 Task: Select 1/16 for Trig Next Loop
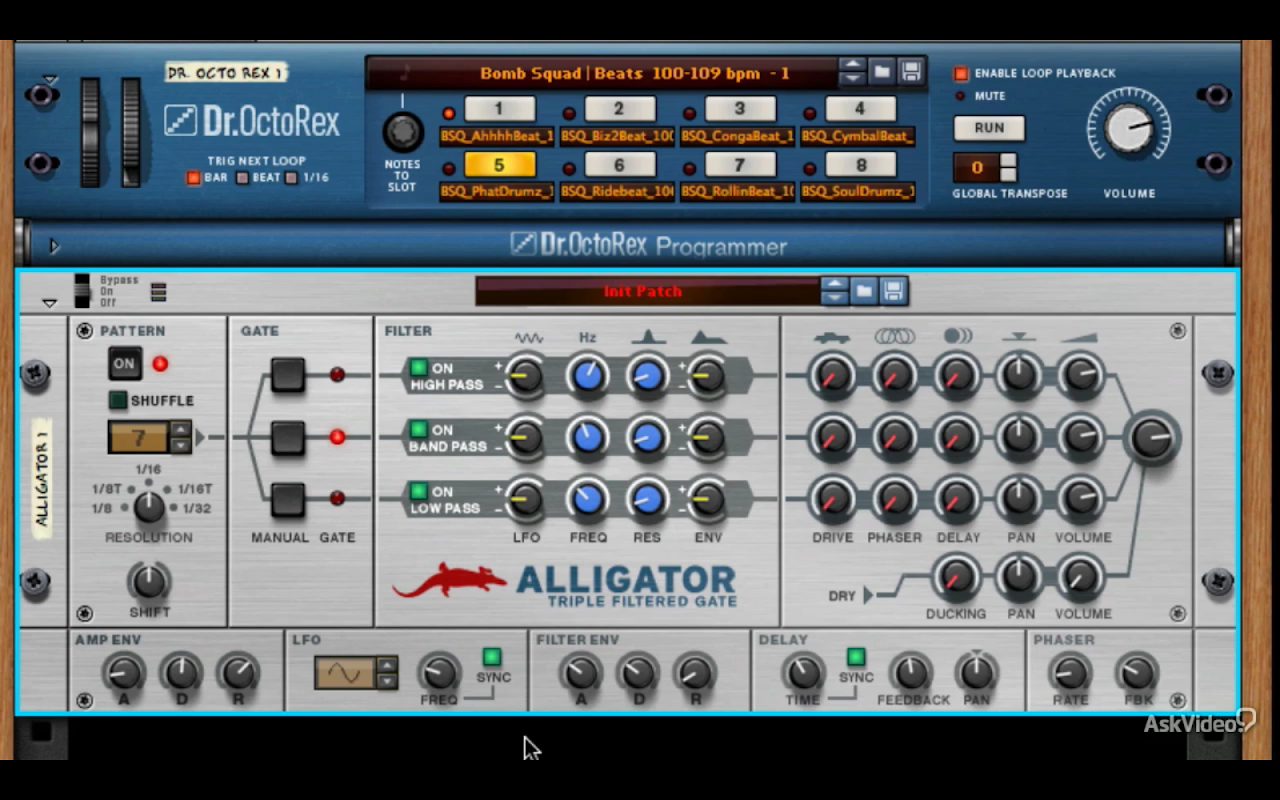[x=291, y=178]
